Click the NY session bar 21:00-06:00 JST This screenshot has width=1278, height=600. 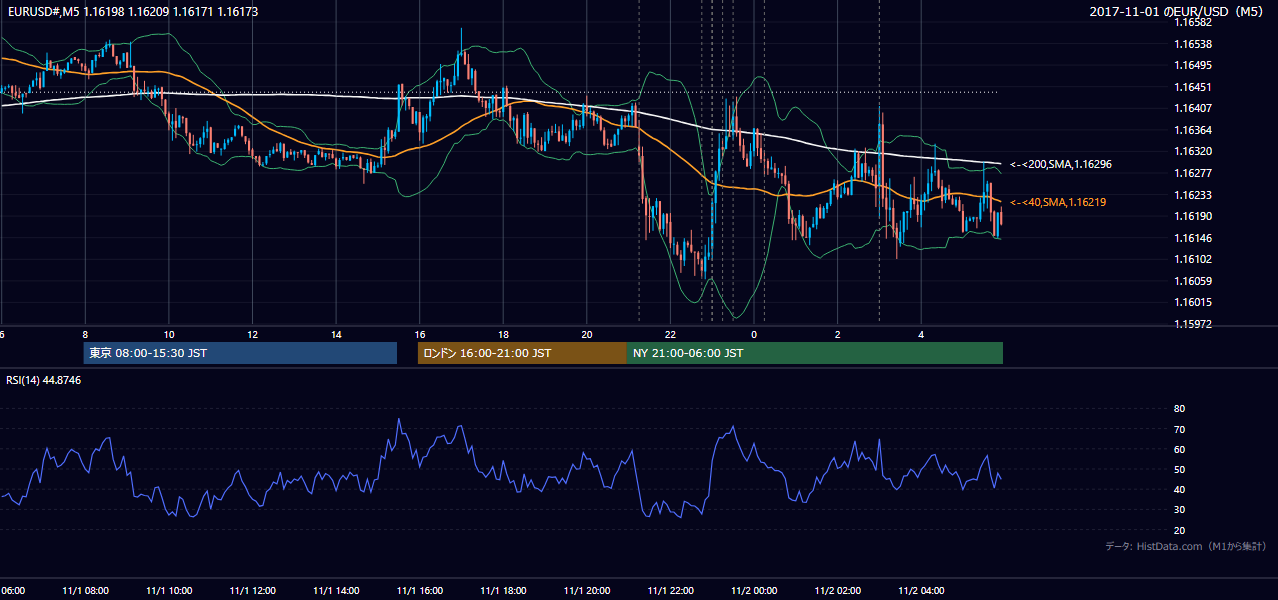pyautogui.click(x=815, y=353)
